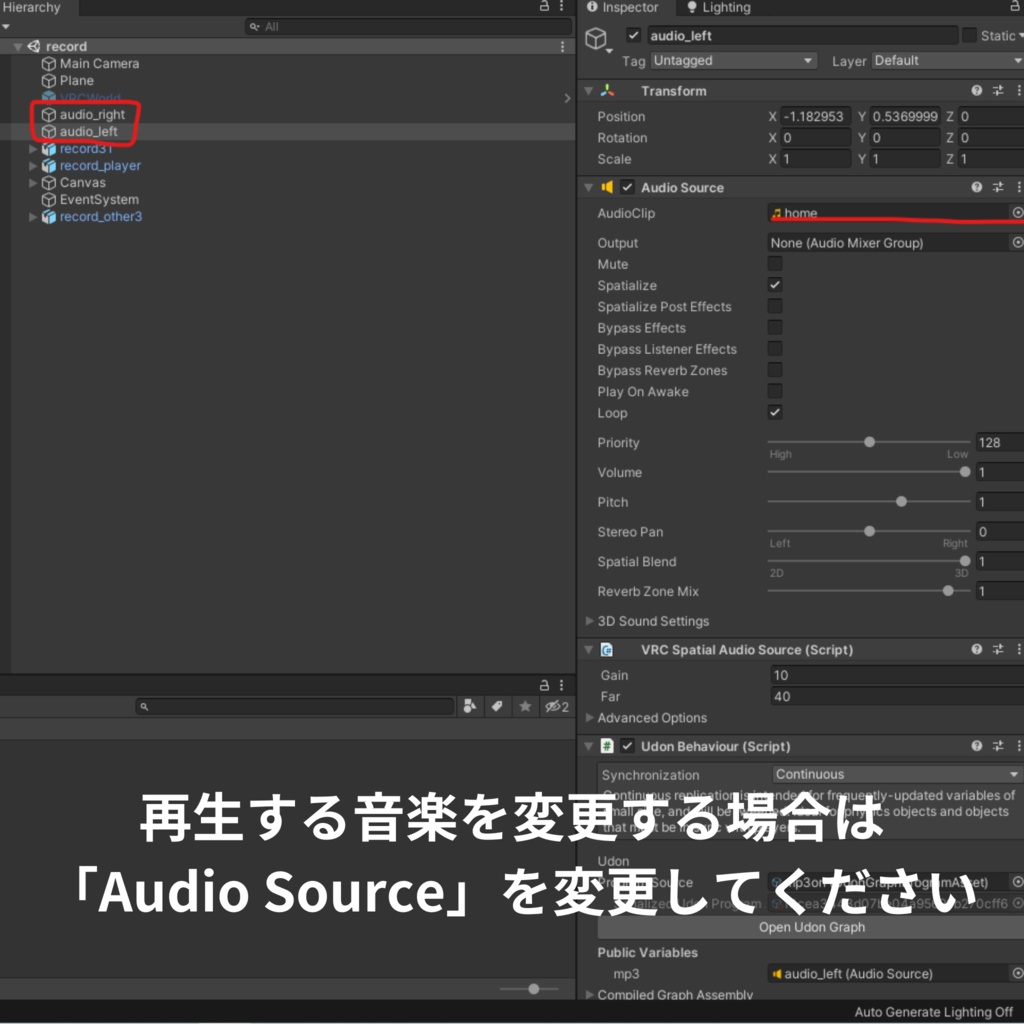1024x1024 pixels.
Task: Open Audio Source help icon
Action: click(x=976, y=187)
